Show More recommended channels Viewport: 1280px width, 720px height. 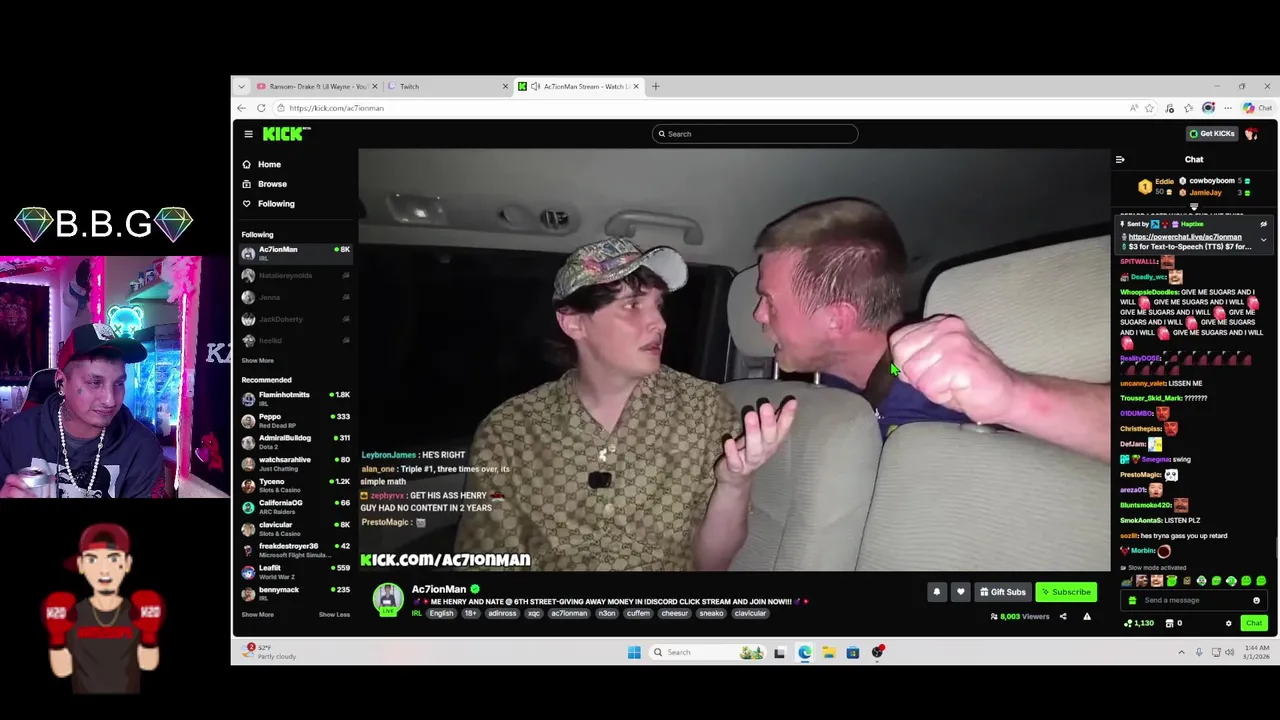tap(257, 615)
